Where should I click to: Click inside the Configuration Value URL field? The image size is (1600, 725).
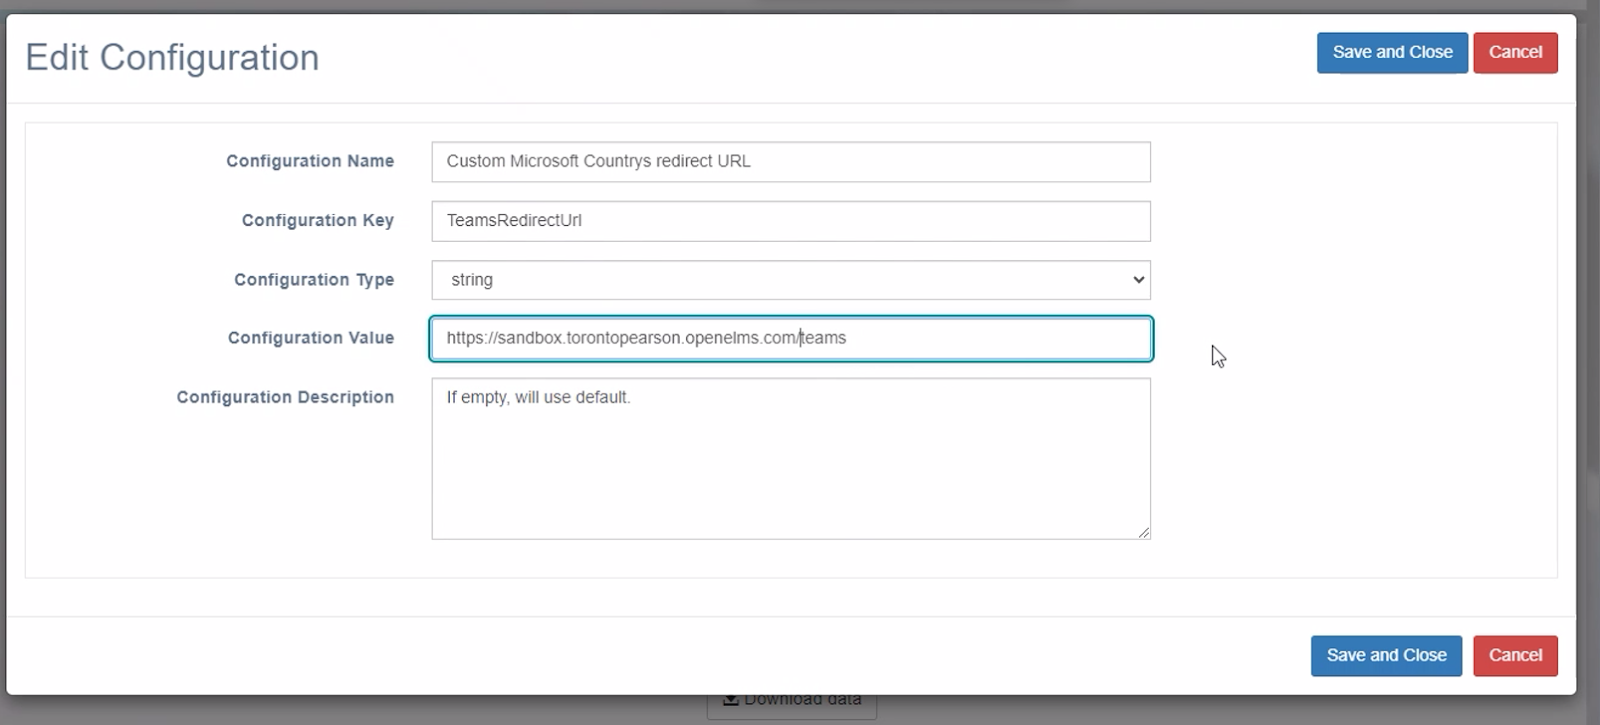(x=791, y=339)
